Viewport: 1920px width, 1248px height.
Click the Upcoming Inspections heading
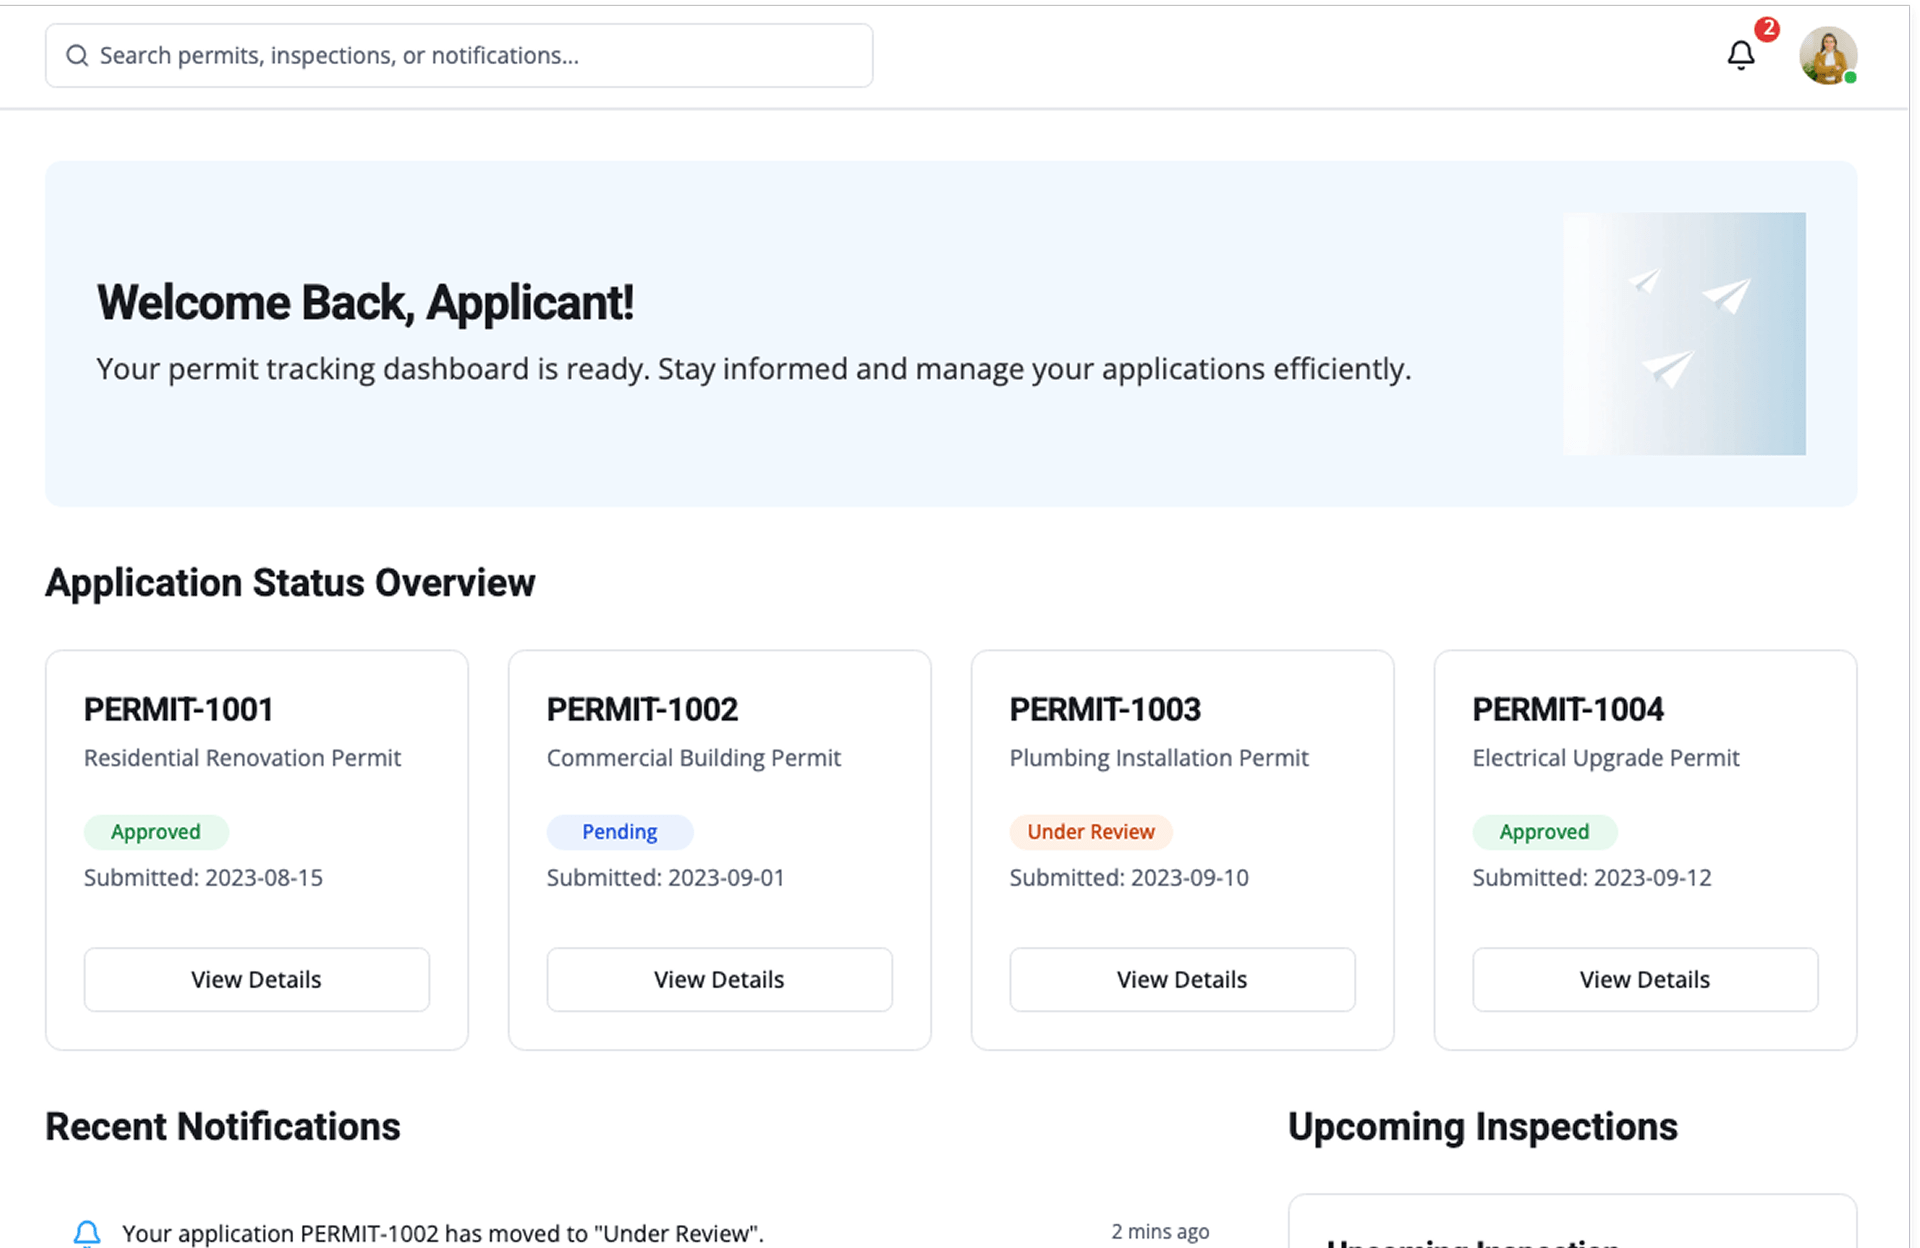coord(1482,1126)
